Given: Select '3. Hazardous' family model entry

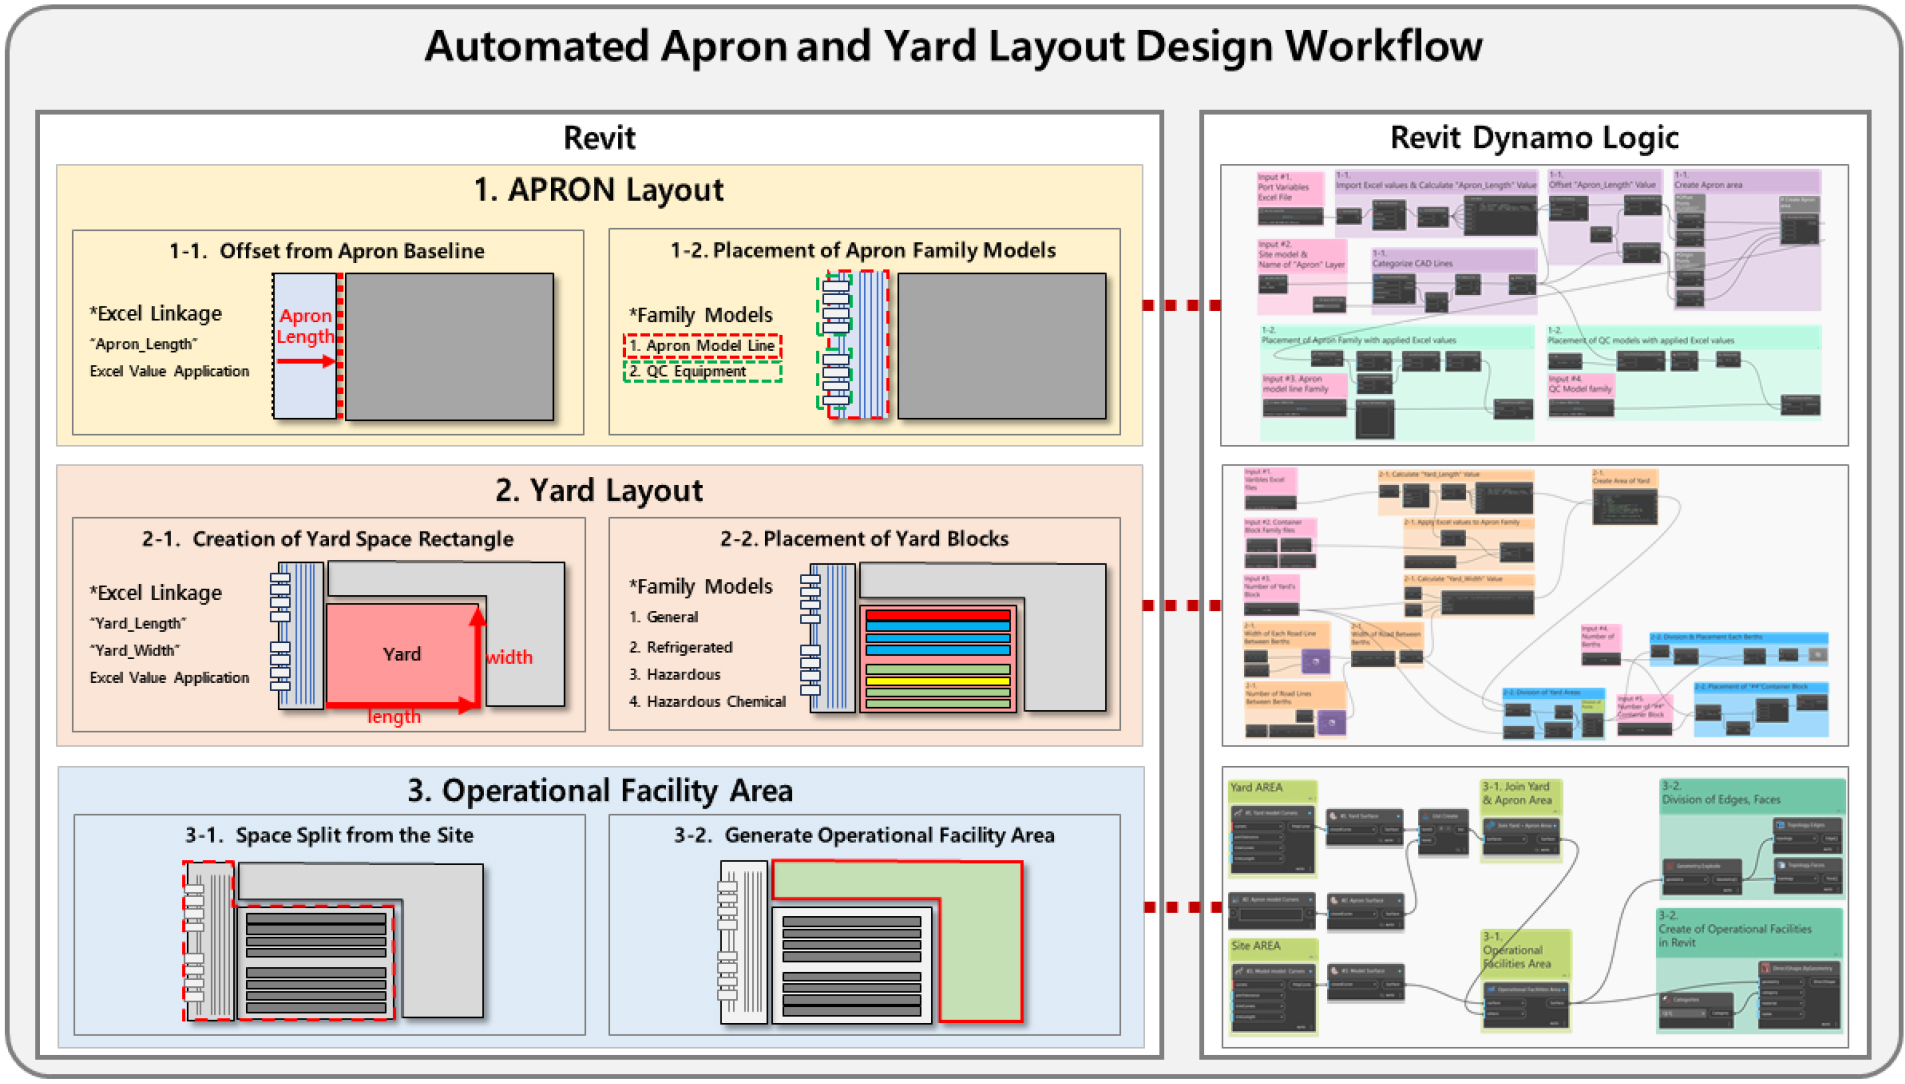Looking at the screenshot, I should click(x=675, y=674).
